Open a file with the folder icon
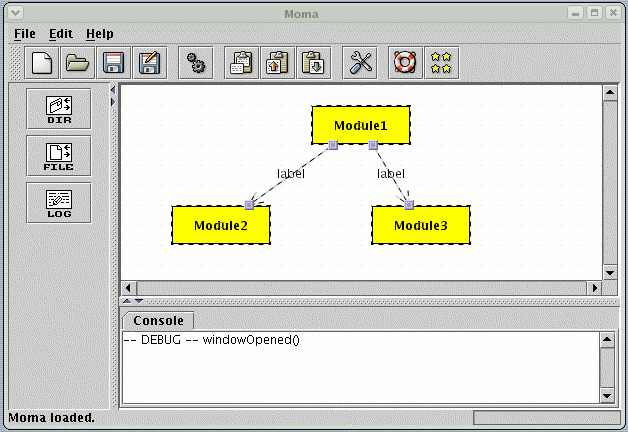 click(77, 63)
